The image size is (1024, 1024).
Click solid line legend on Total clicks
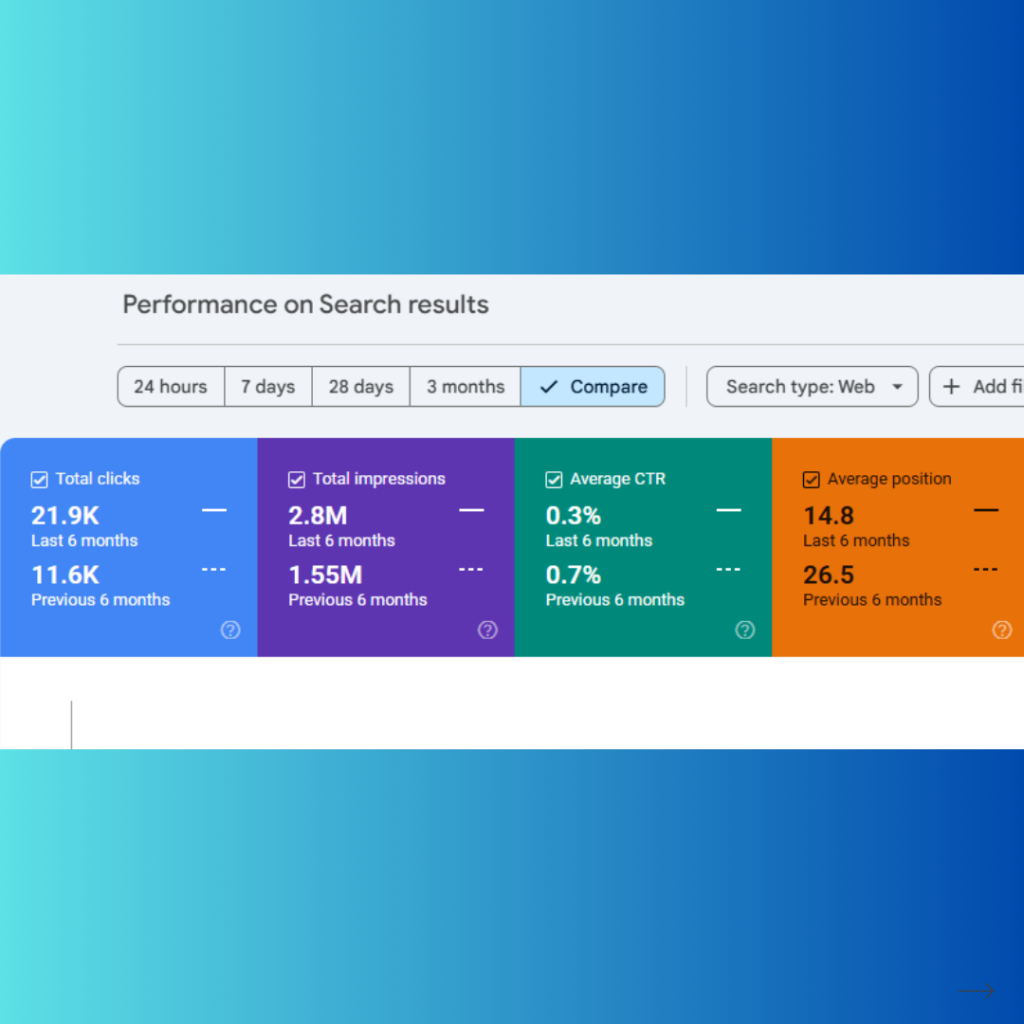tap(214, 511)
